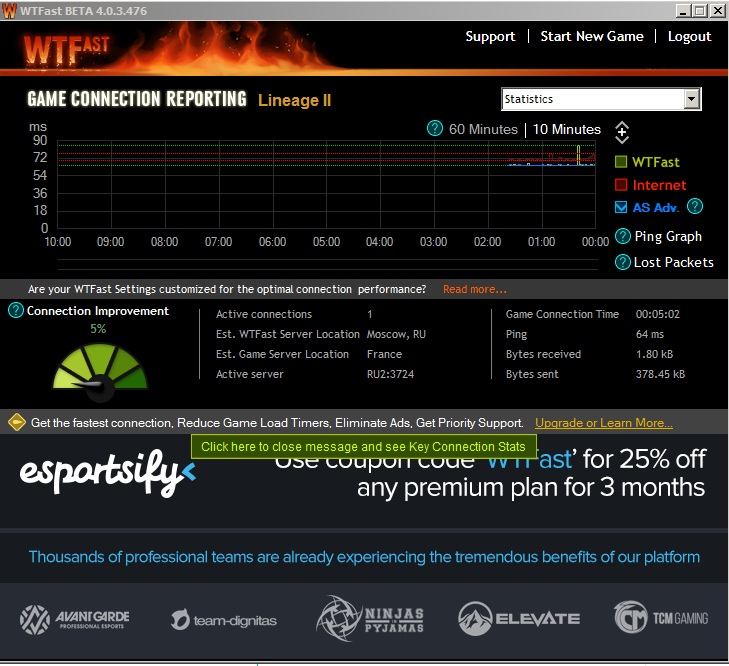Click the Avant Garde team logo

[75, 619]
